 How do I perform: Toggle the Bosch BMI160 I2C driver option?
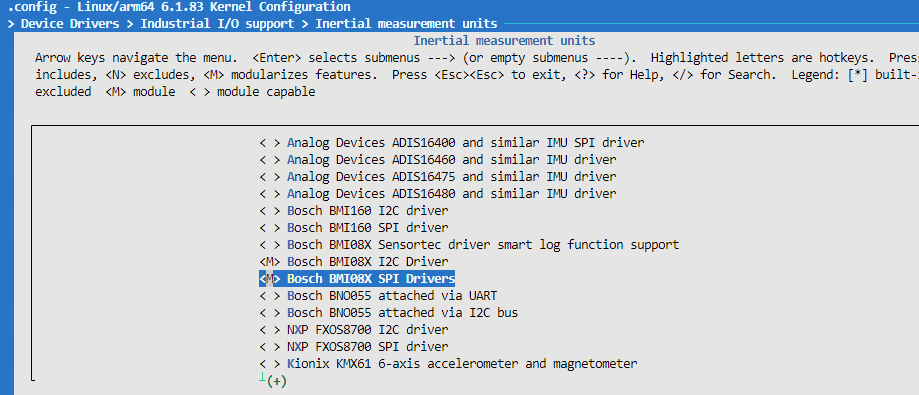[270, 210]
